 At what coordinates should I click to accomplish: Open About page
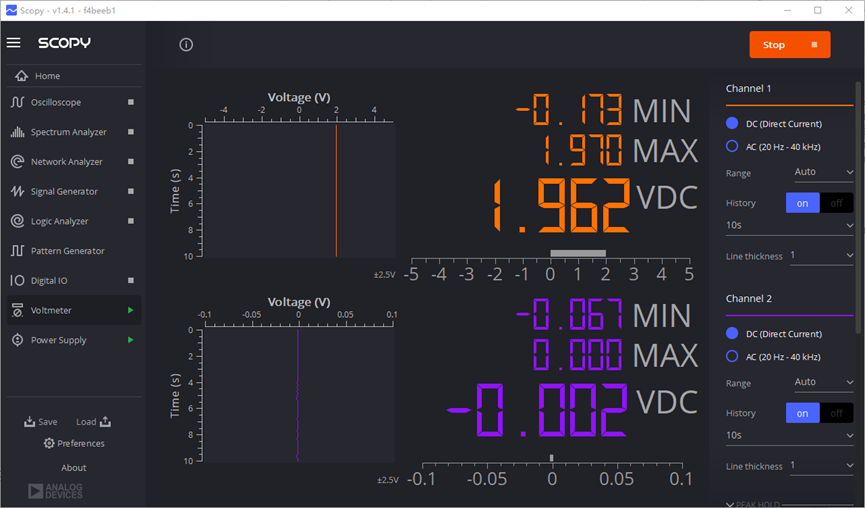[74, 468]
